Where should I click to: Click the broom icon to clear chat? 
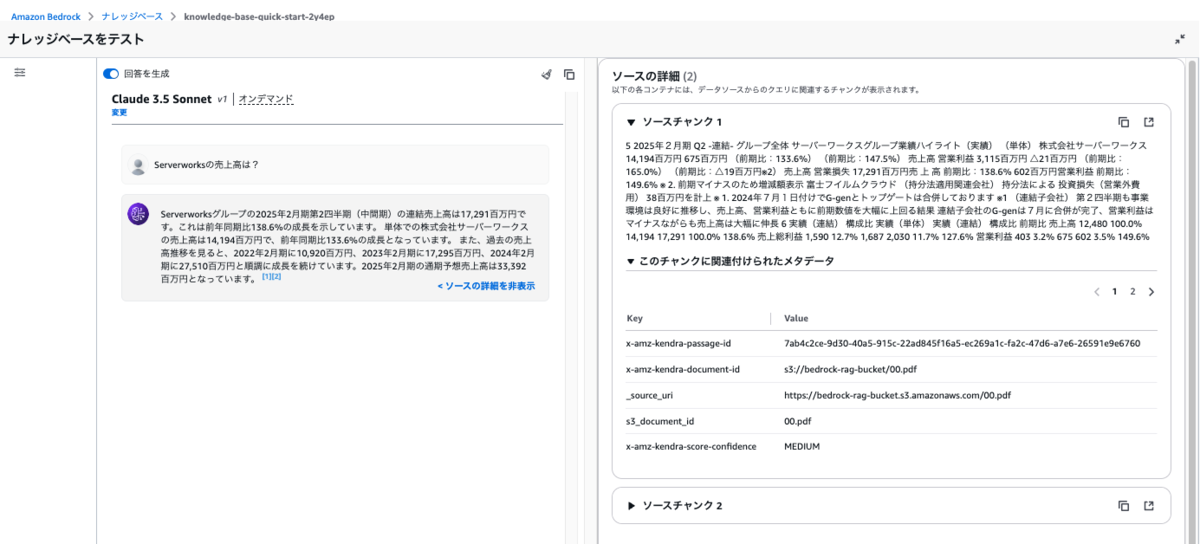pos(546,74)
